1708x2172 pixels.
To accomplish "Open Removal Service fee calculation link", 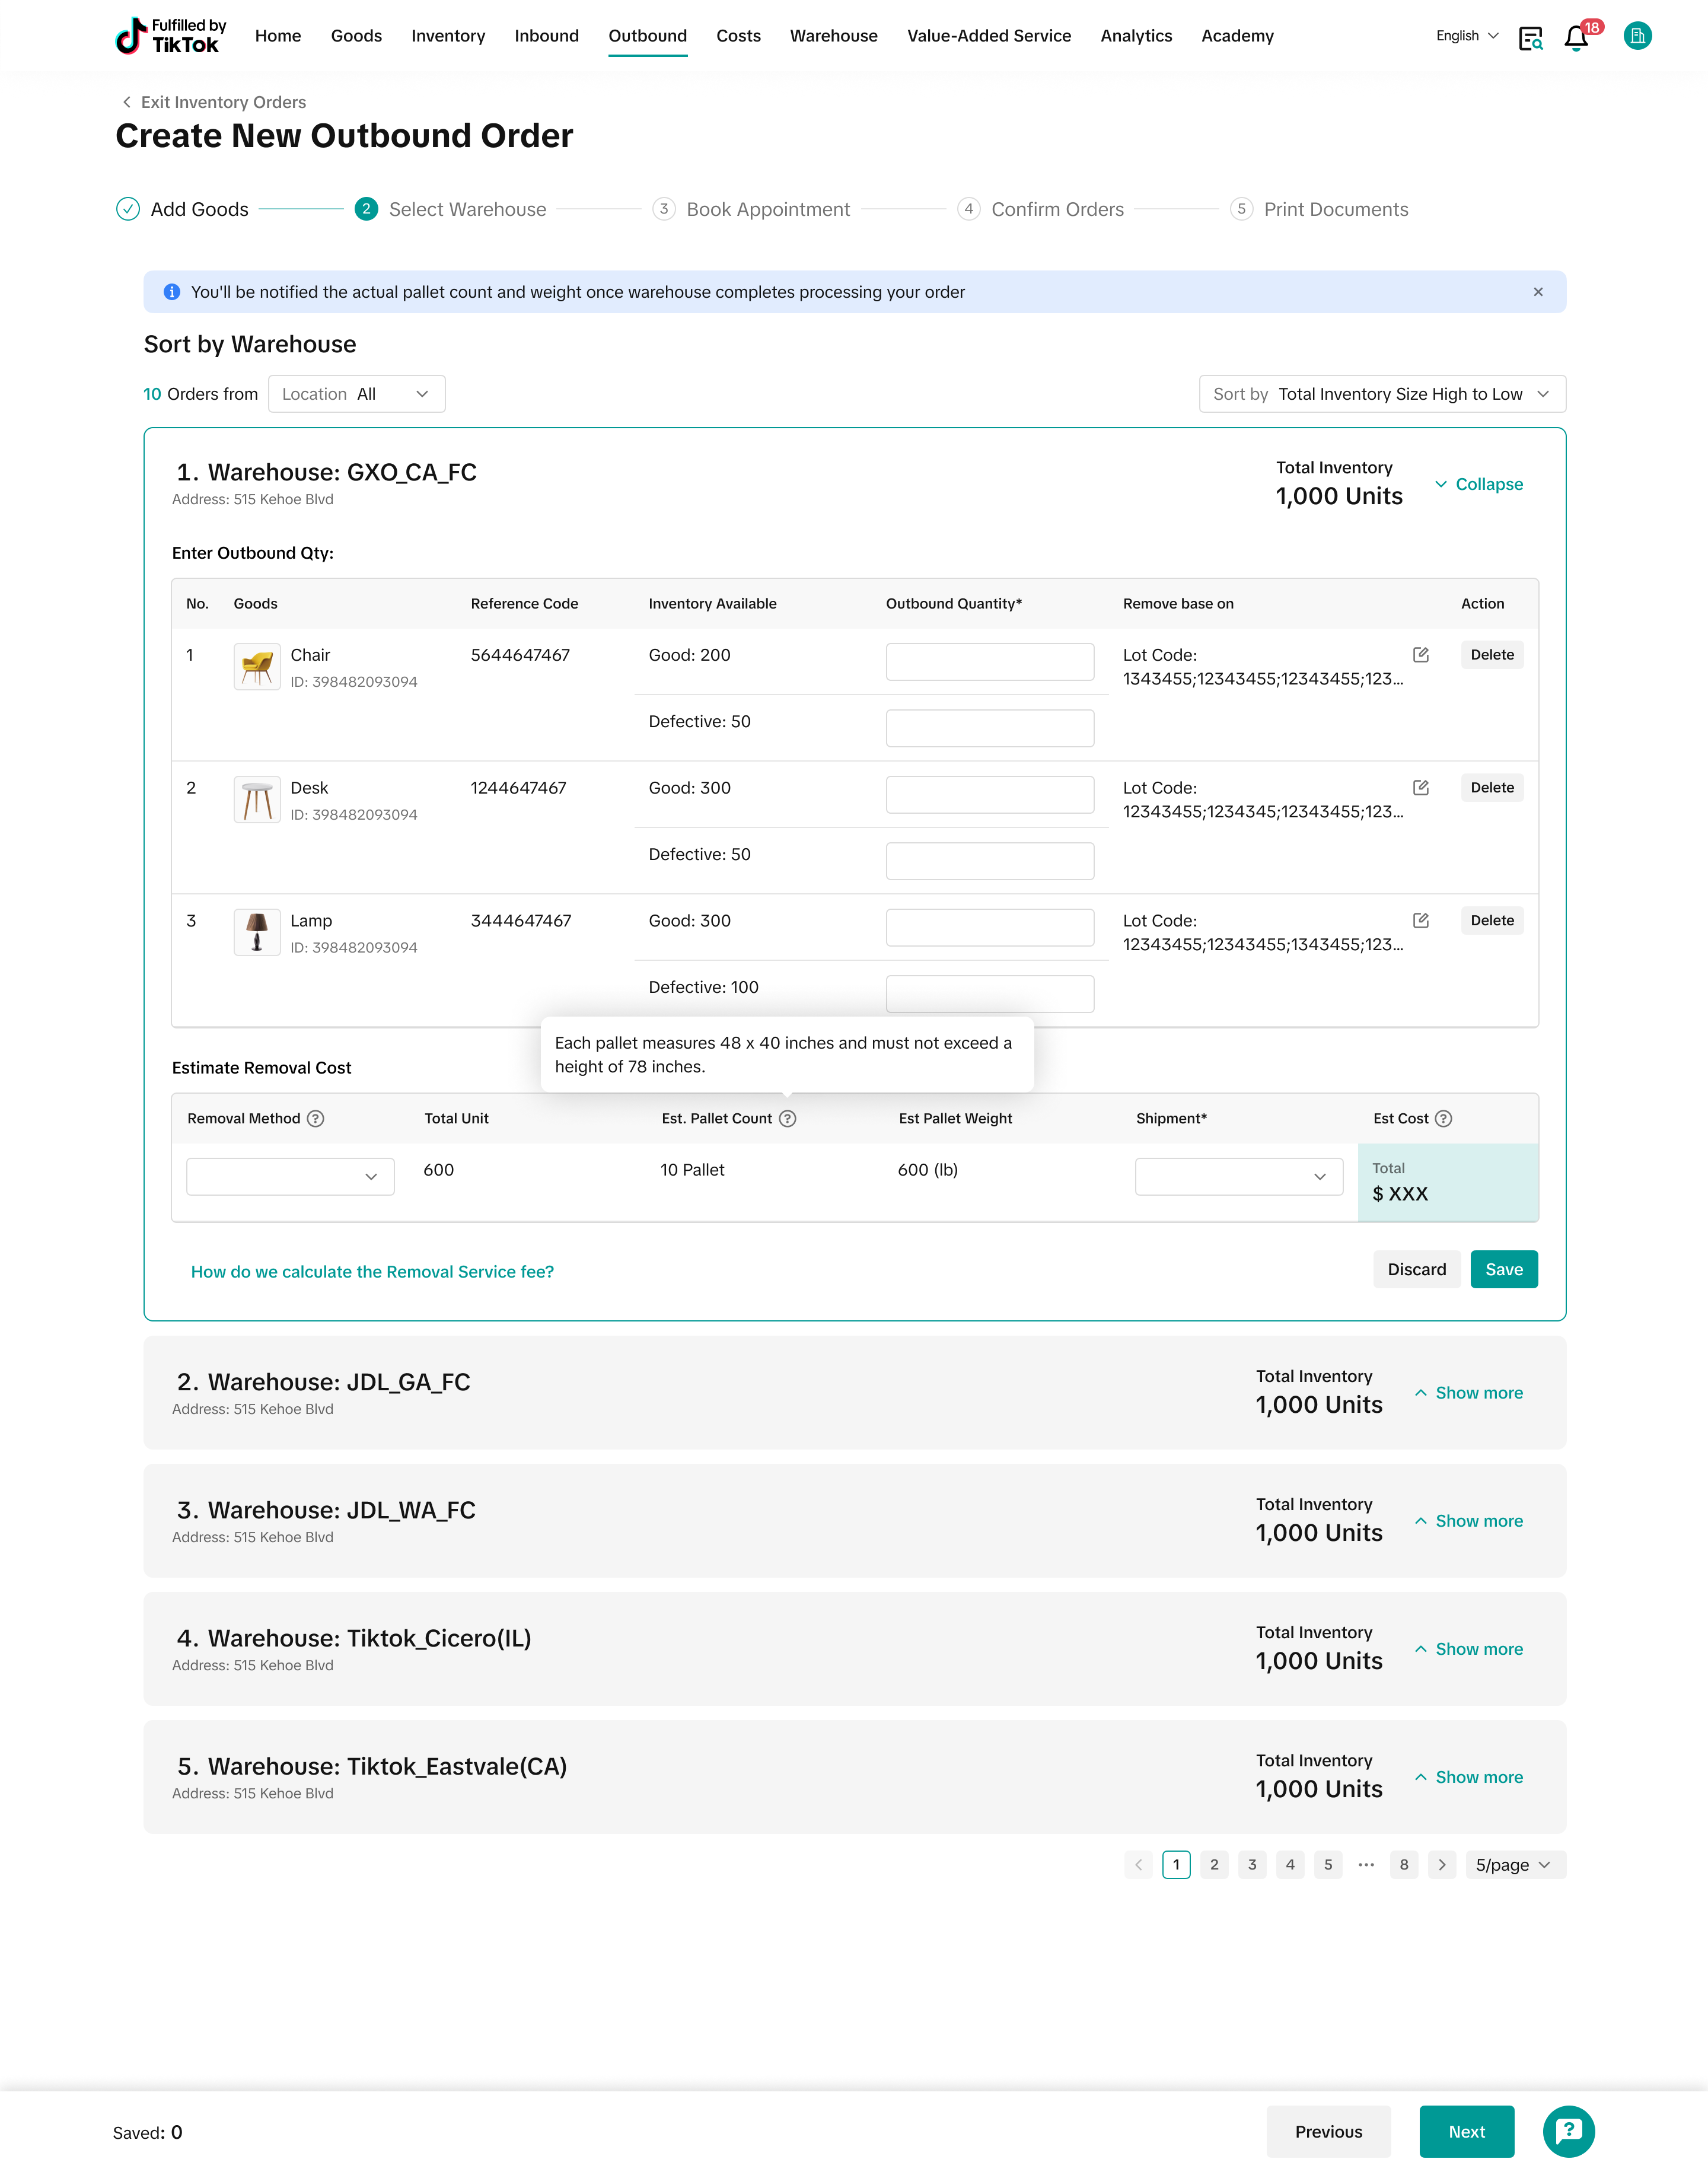I will (x=372, y=1272).
